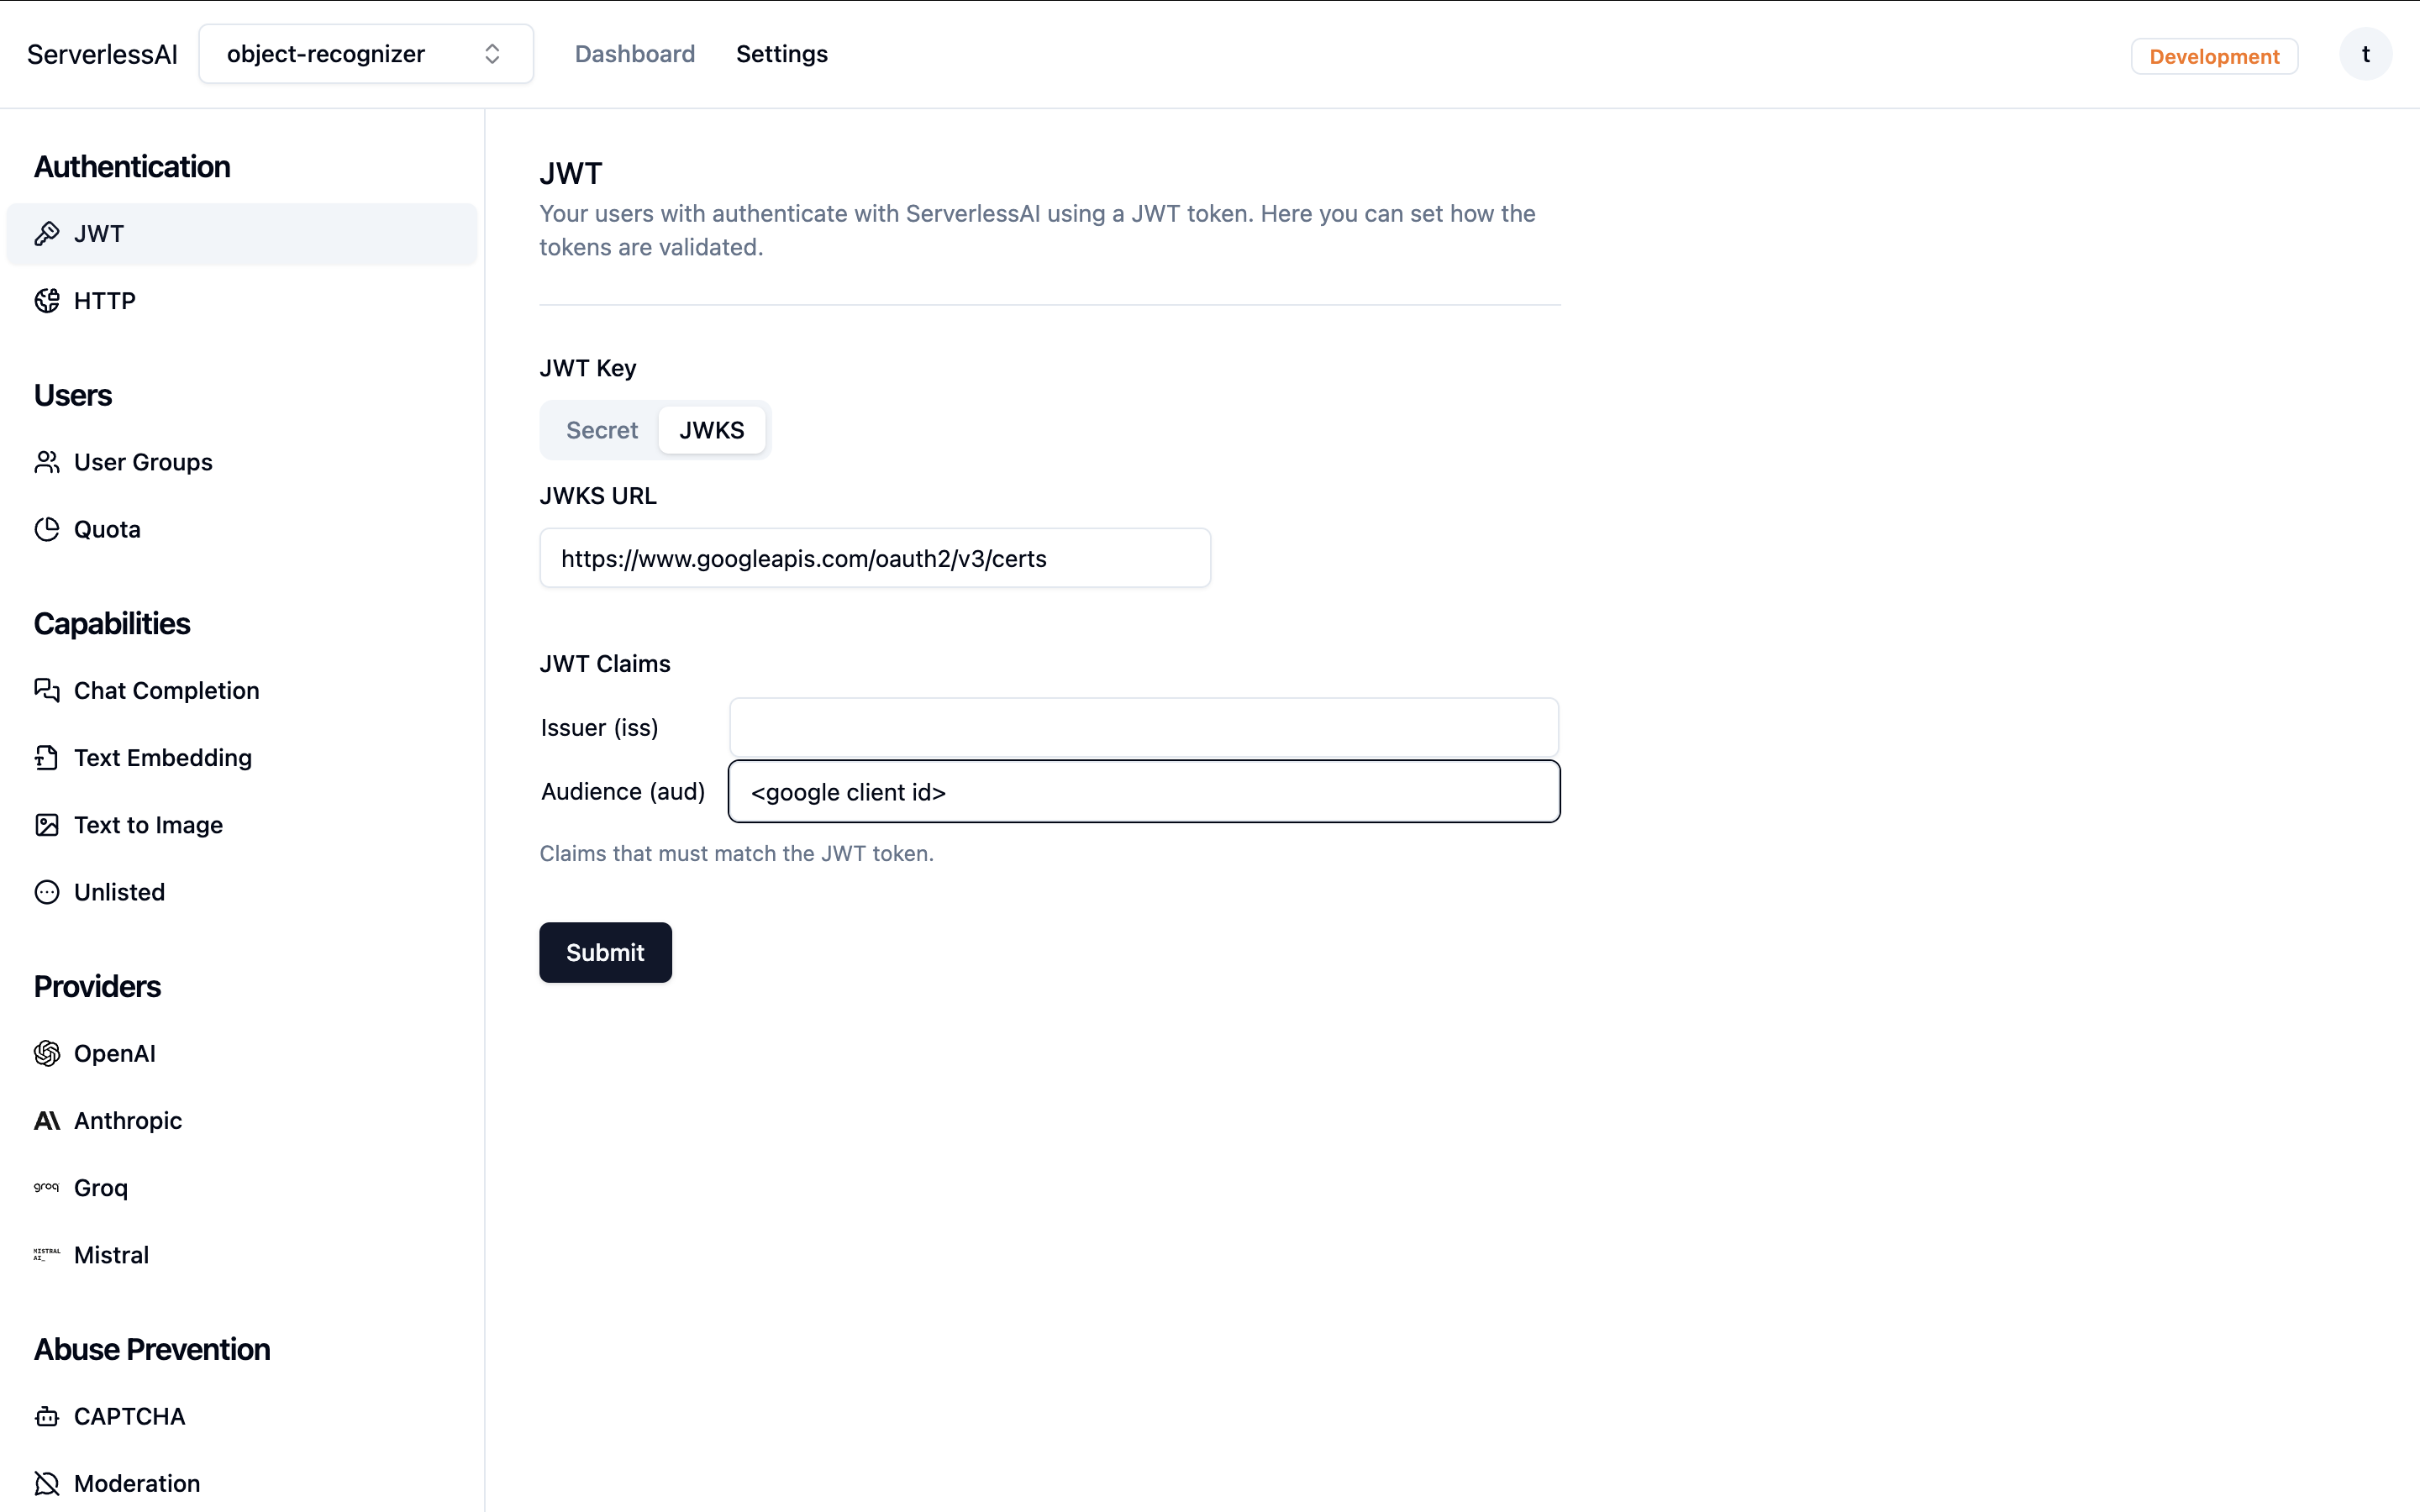Click the Mistral provider logo
The width and height of the screenshot is (2420, 1512).
(x=46, y=1254)
